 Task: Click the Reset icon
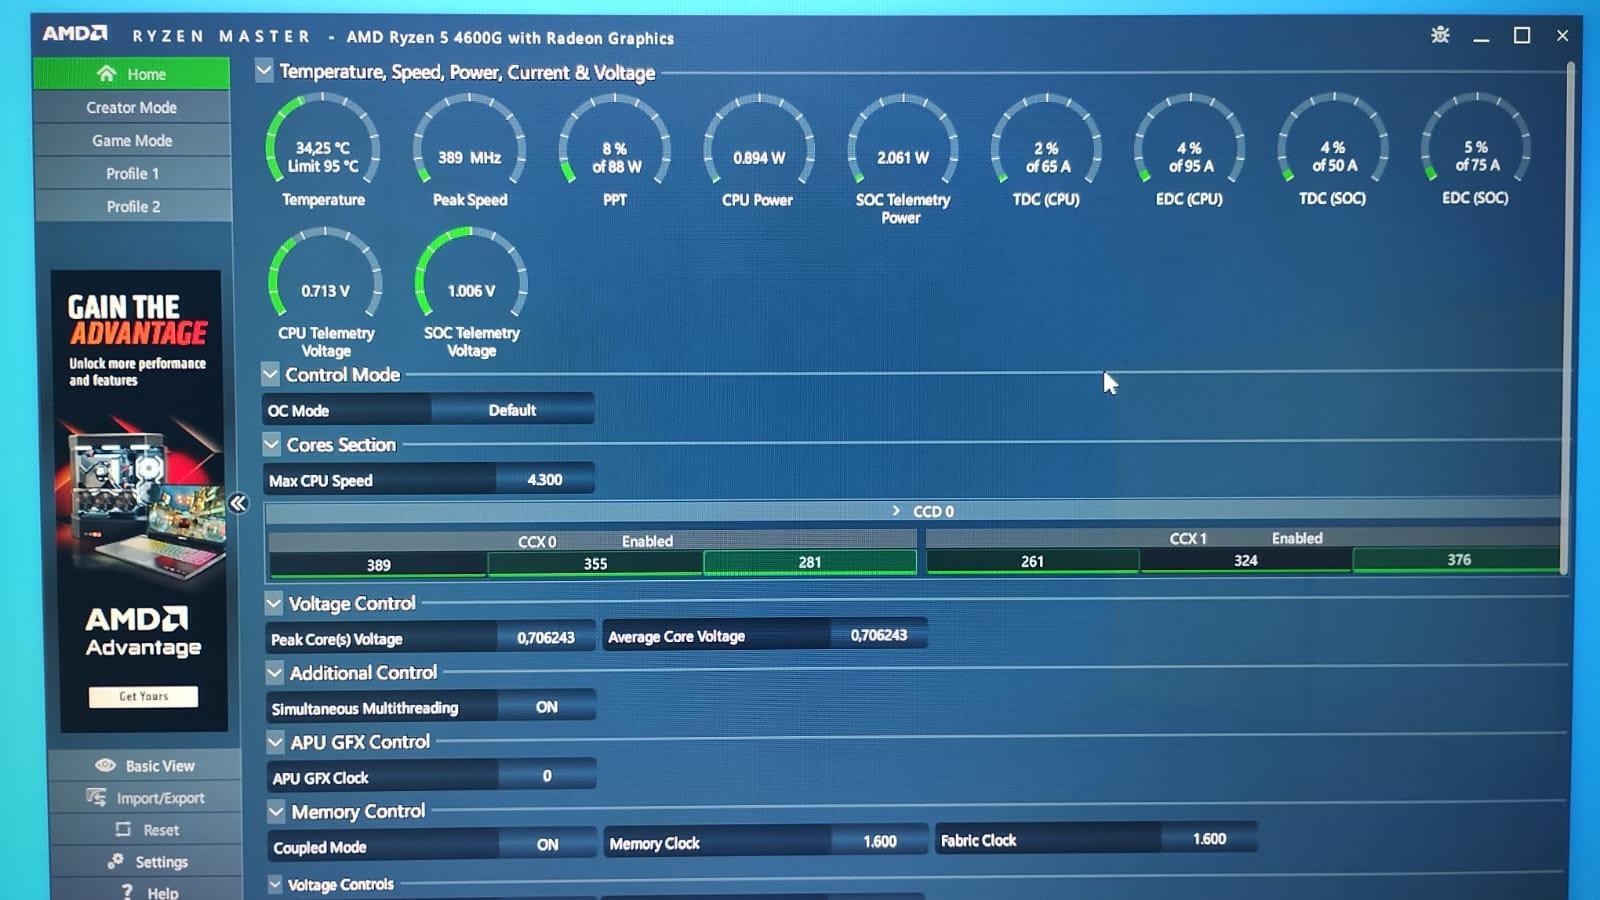point(123,829)
